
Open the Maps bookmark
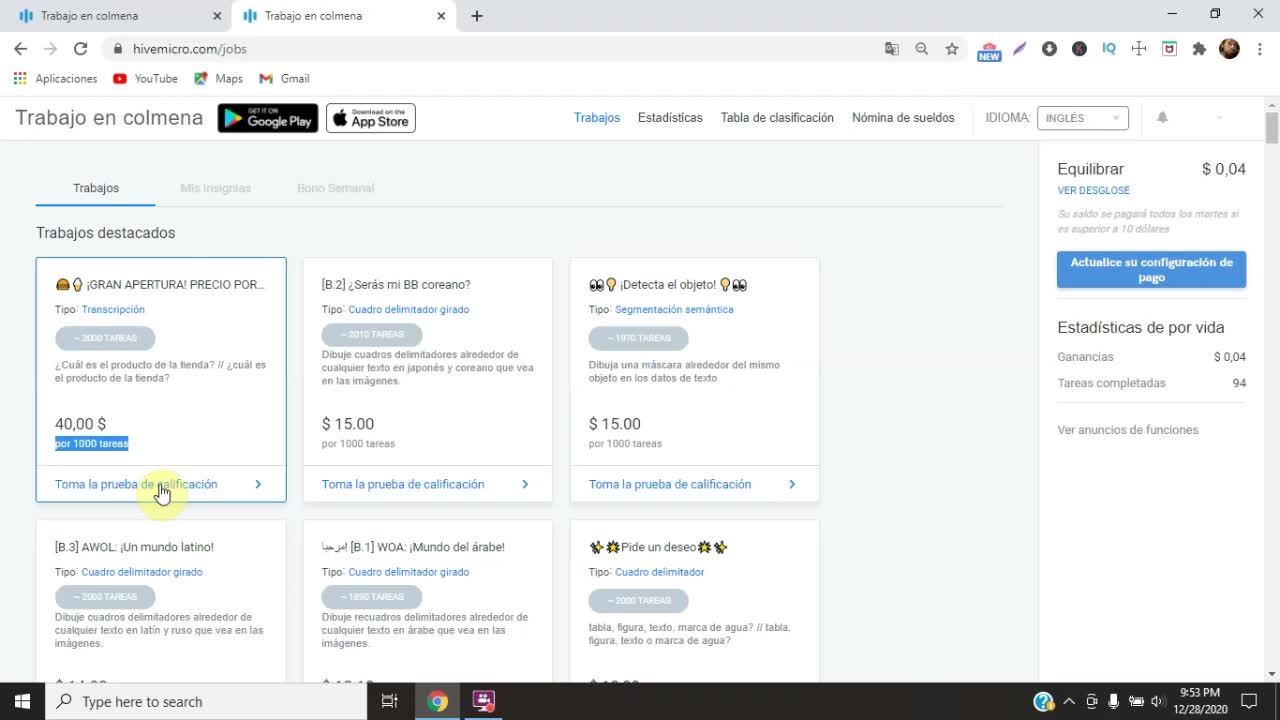(x=218, y=78)
